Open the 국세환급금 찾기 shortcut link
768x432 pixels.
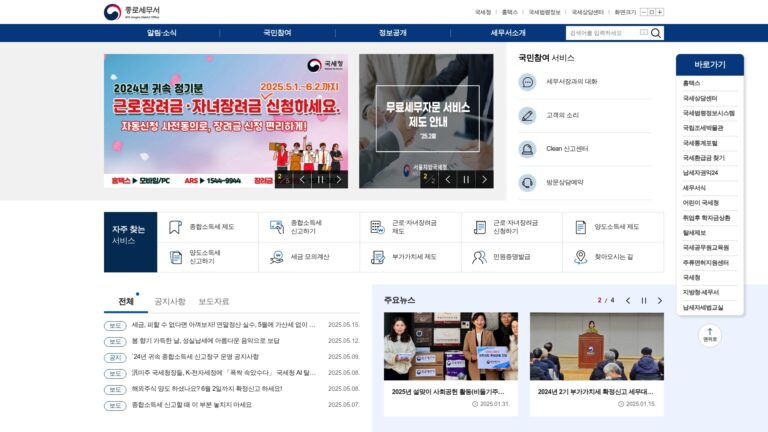(703, 158)
